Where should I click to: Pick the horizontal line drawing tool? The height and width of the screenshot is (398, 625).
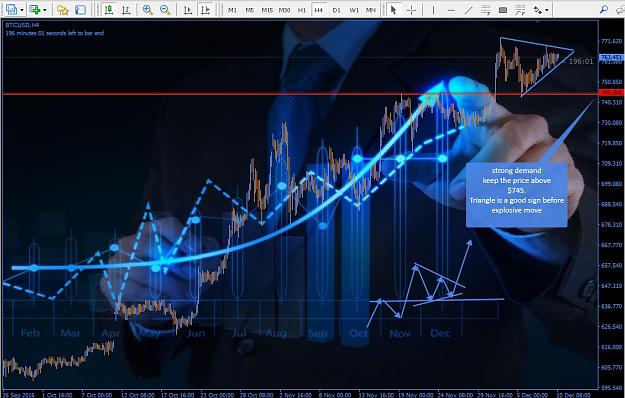click(451, 10)
